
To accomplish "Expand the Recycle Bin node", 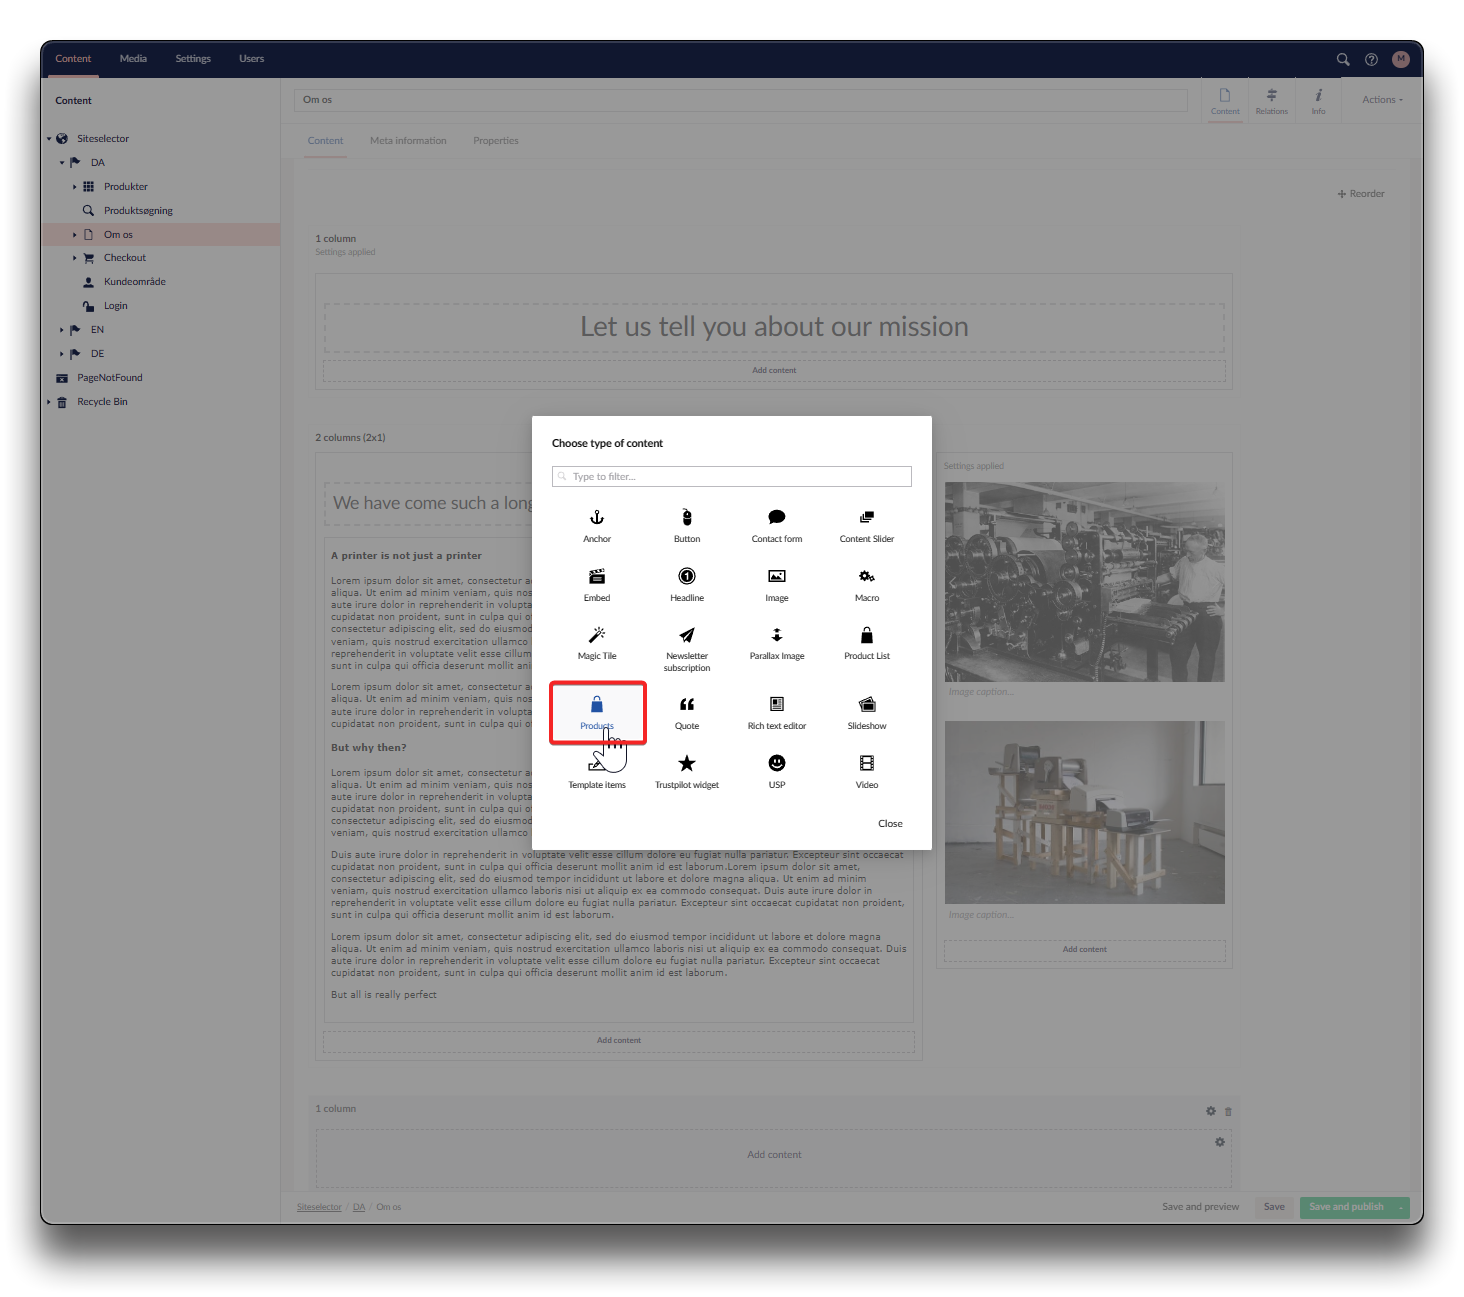I will (x=49, y=402).
